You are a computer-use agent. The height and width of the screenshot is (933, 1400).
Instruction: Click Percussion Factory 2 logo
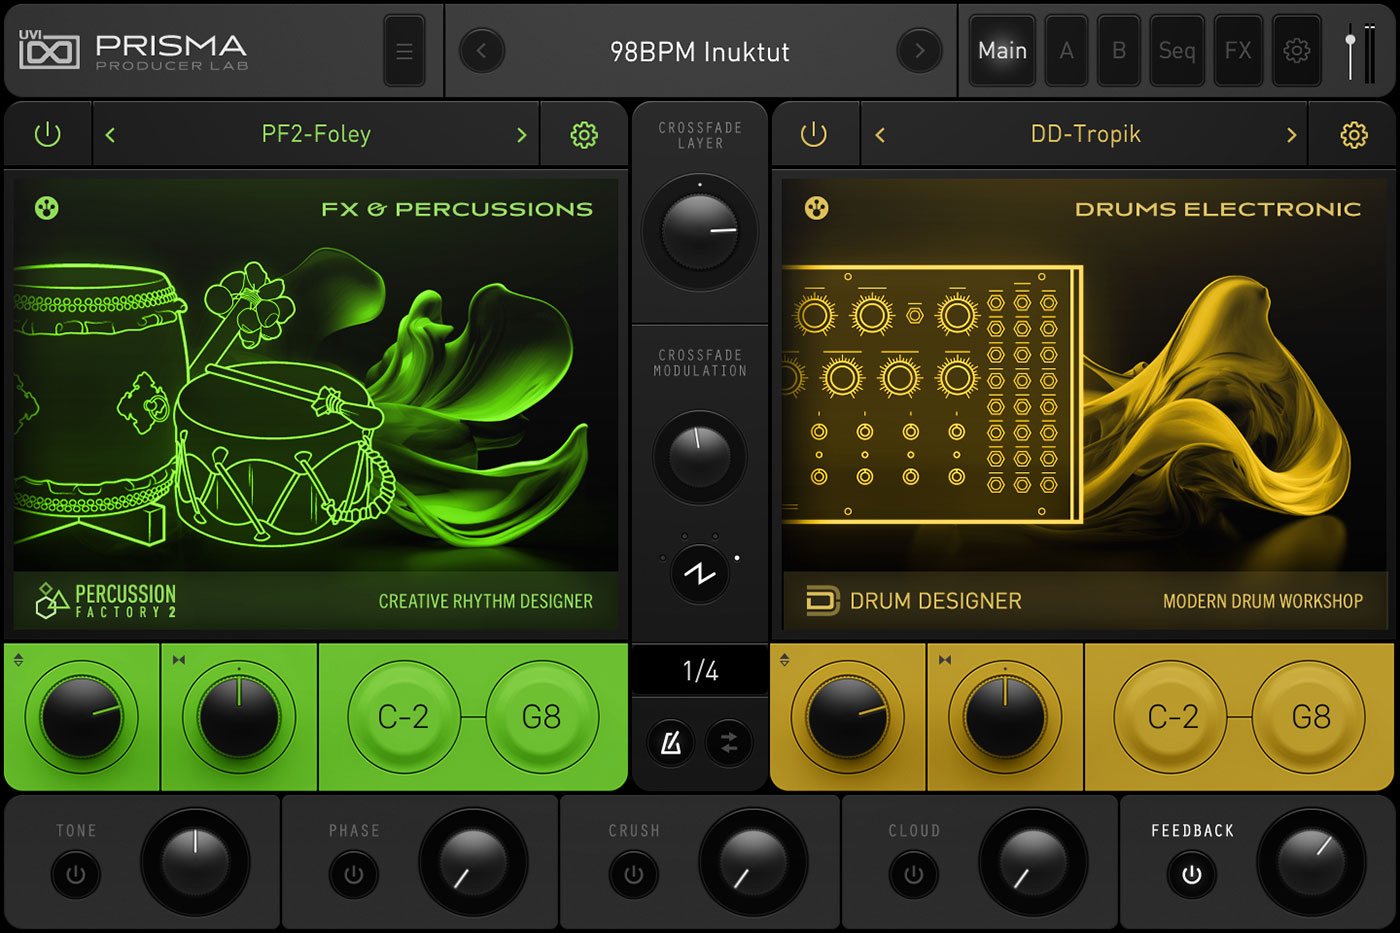(106, 601)
